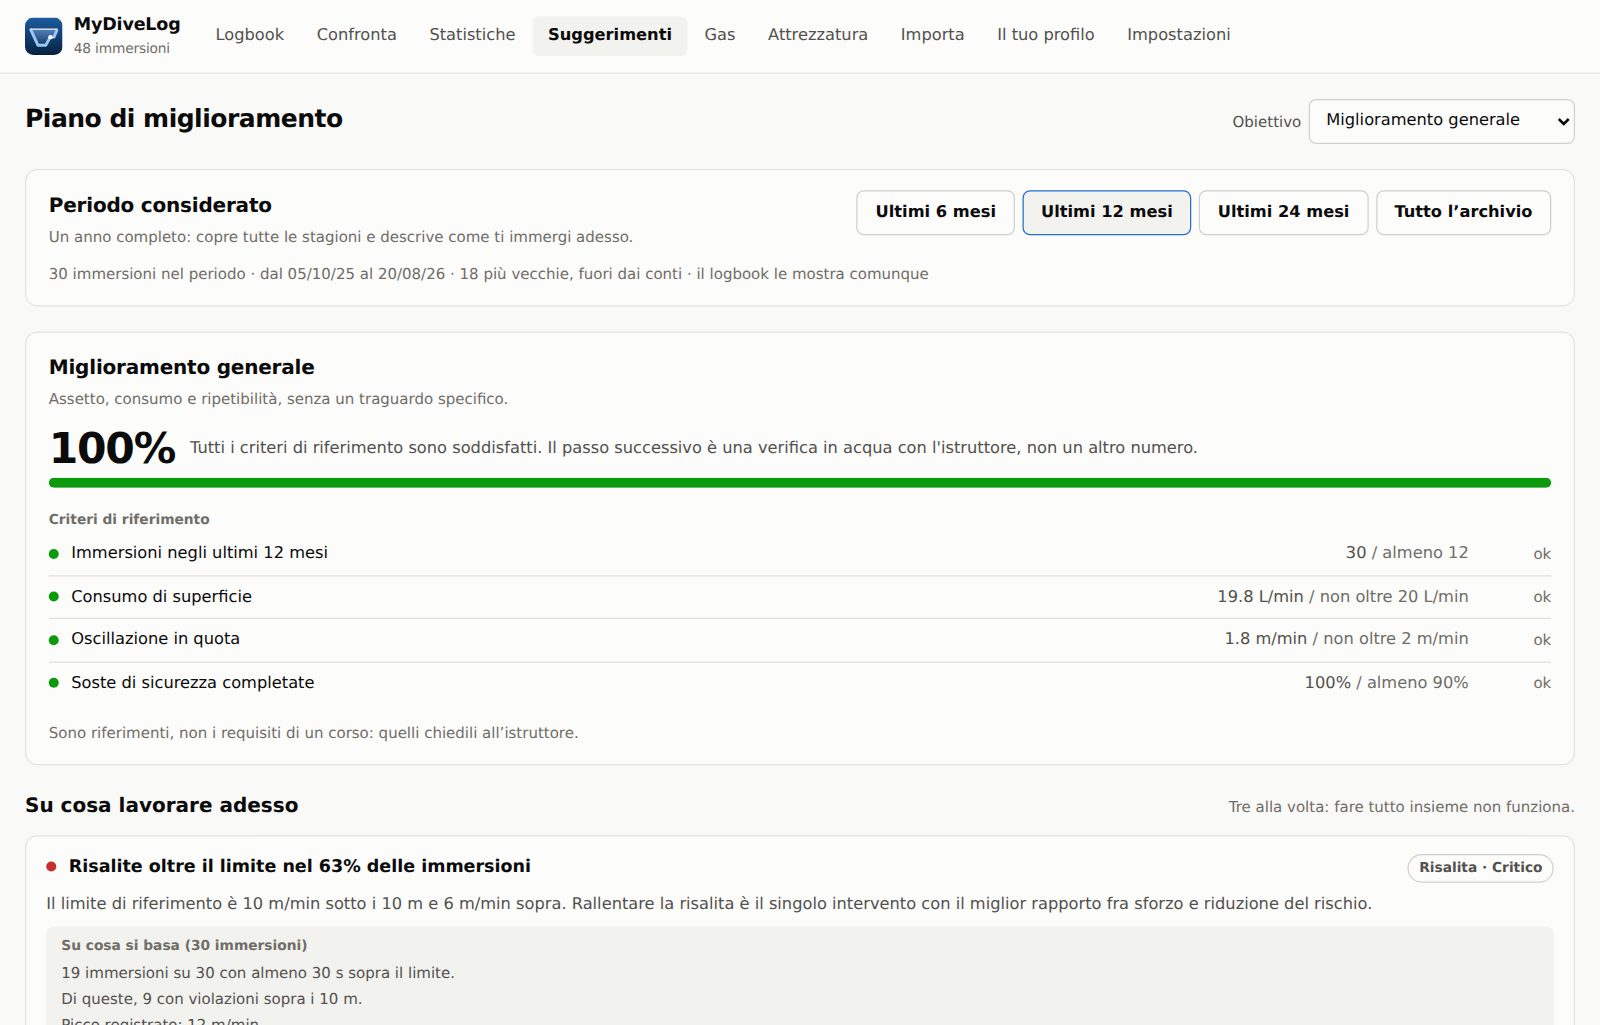Go to the Gas tab
The image size is (1600, 1025).
(720, 35)
